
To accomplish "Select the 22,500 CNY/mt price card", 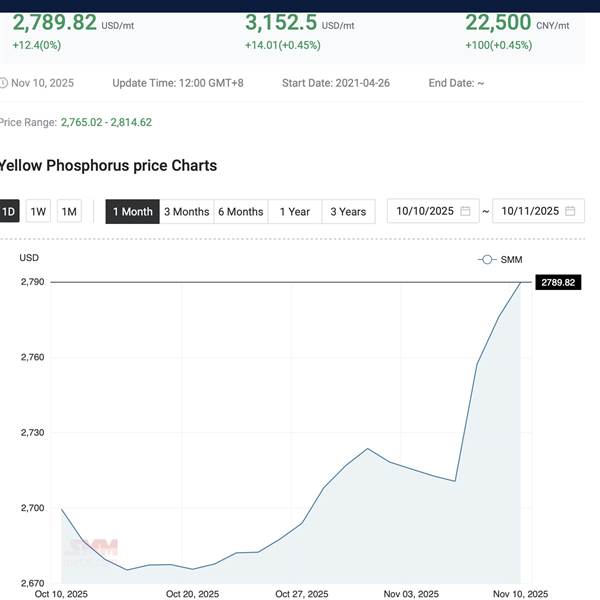I will (517, 30).
